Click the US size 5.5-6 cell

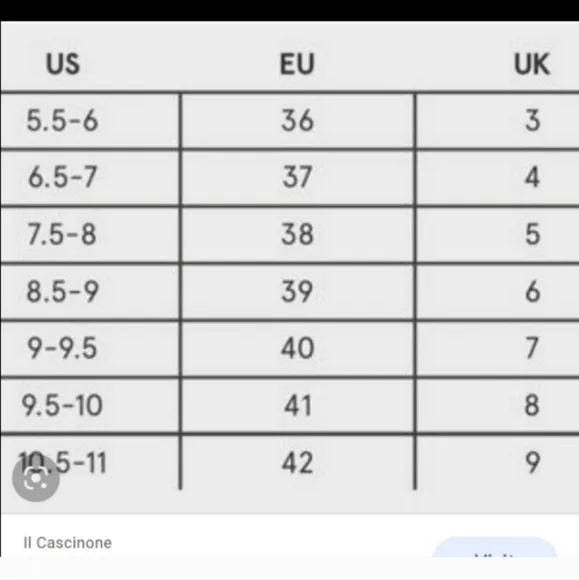coord(90,121)
